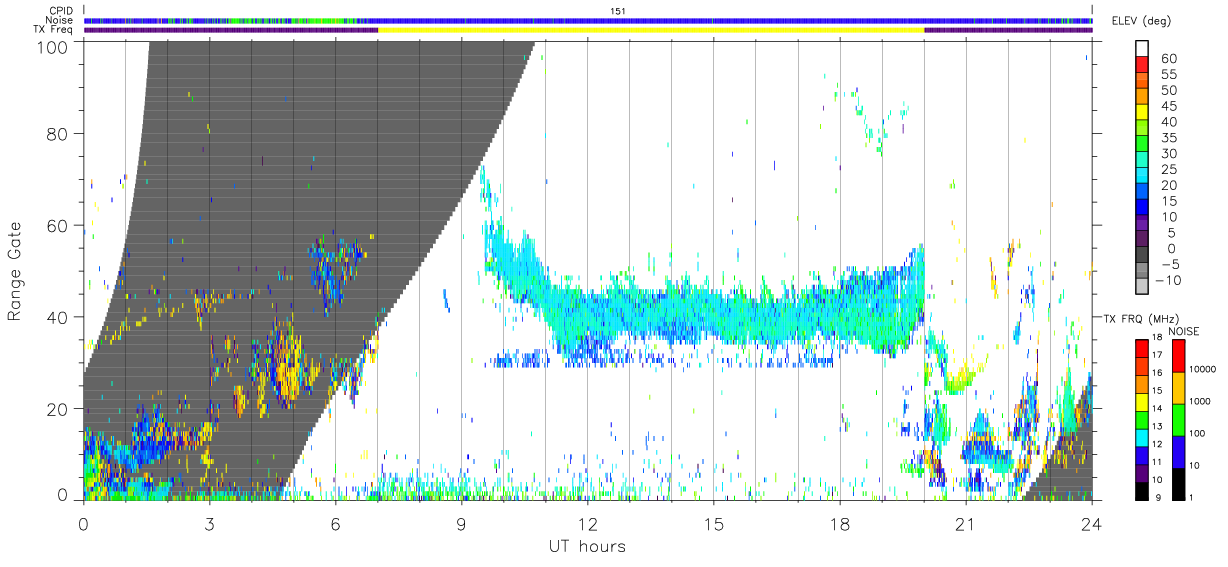Click the white ELEV swatch above 60
Image resolution: width=1228 pixels, height=567 pixels.
1142,48
